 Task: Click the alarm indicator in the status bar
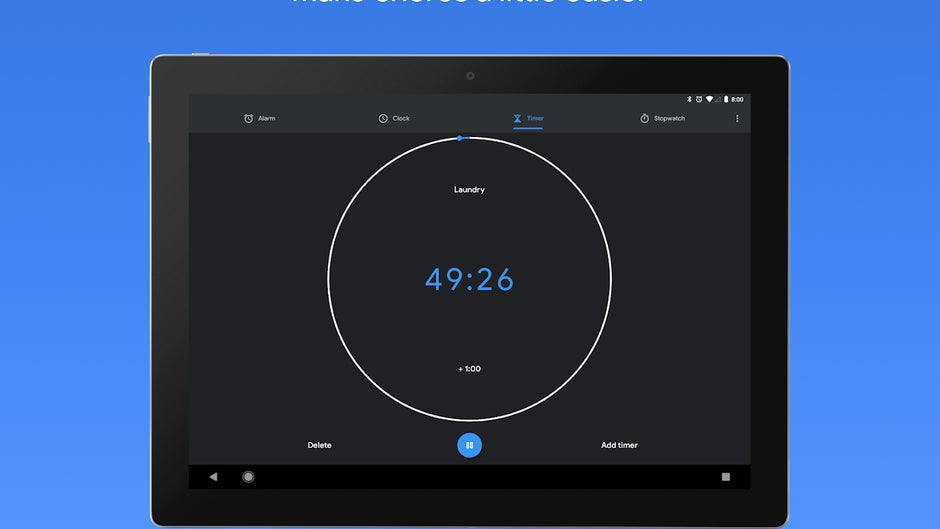[698, 100]
